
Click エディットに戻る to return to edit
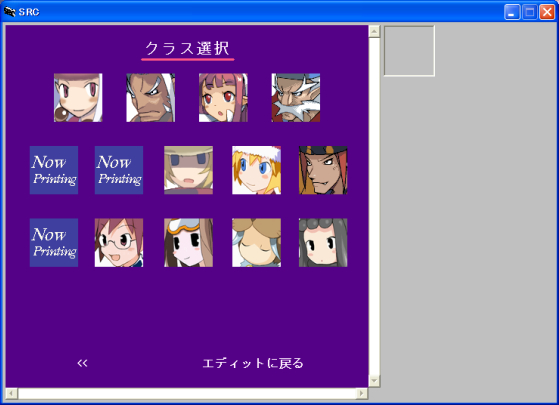click(x=253, y=363)
